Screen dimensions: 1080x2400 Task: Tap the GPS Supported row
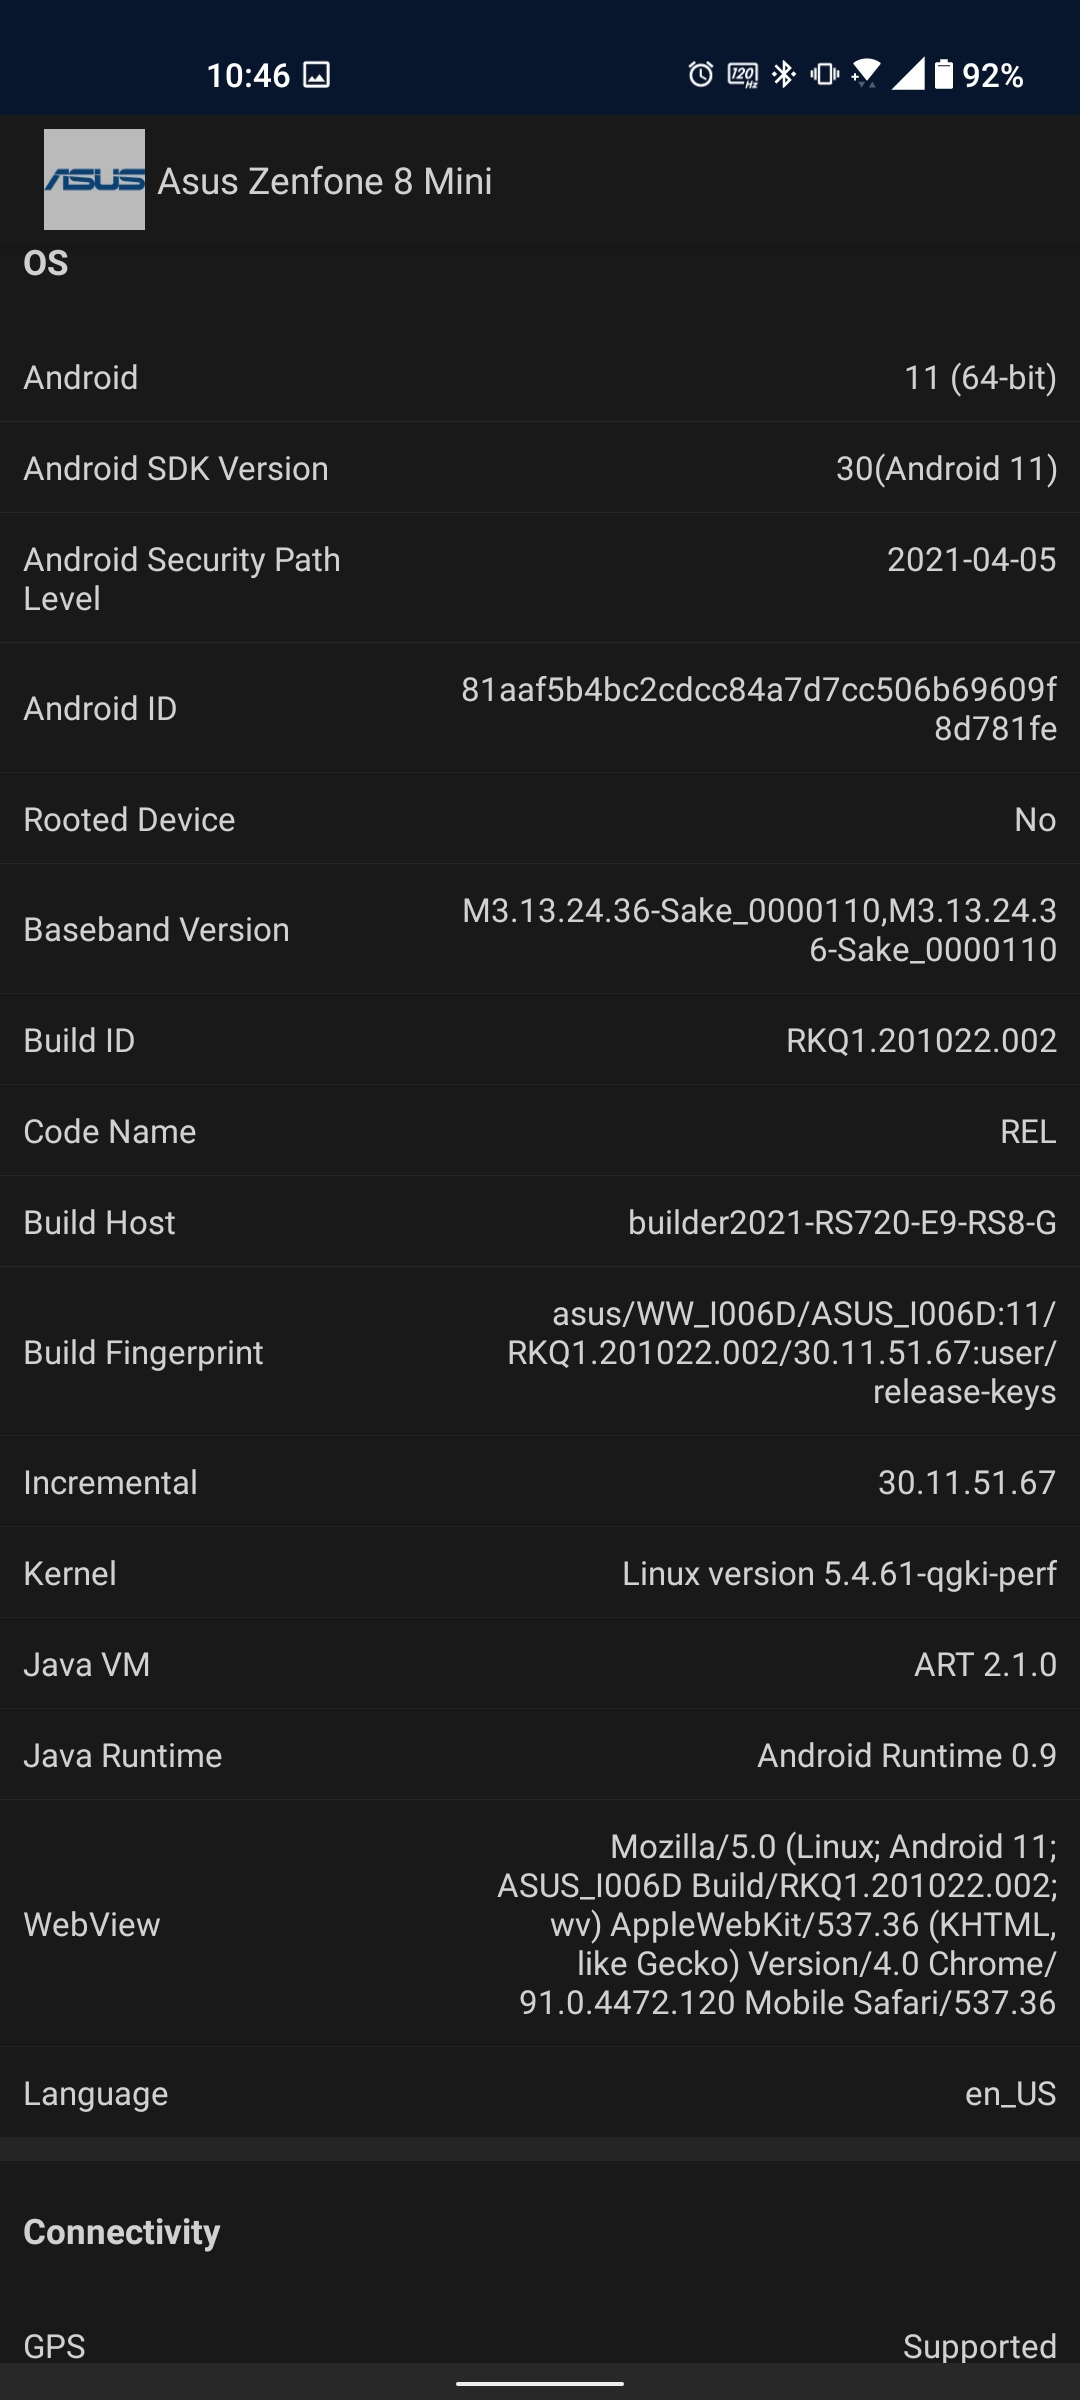[x=540, y=2344]
